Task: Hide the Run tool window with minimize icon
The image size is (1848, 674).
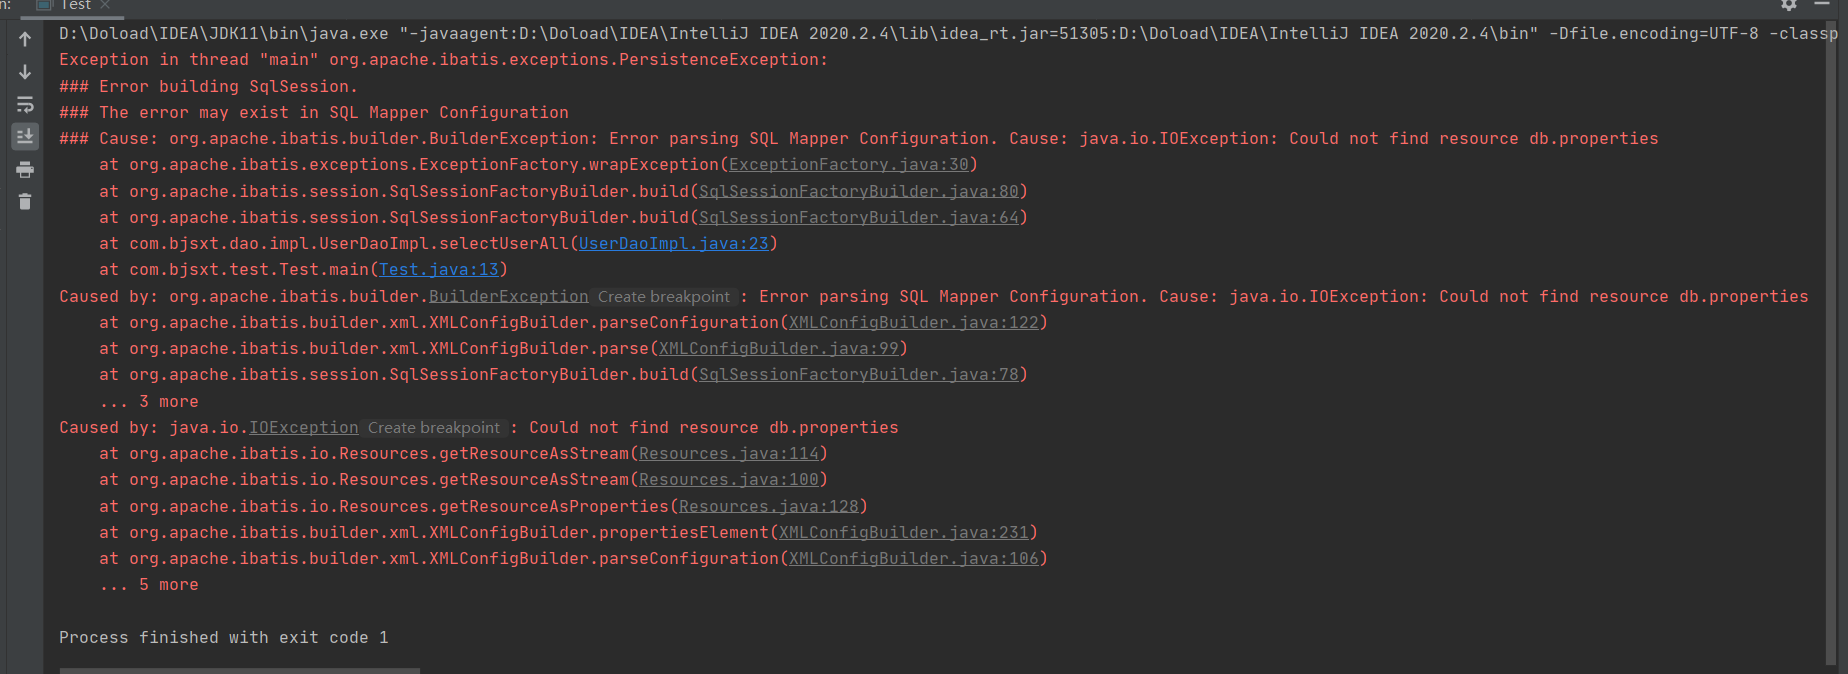Action: [x=1822, y=4]
